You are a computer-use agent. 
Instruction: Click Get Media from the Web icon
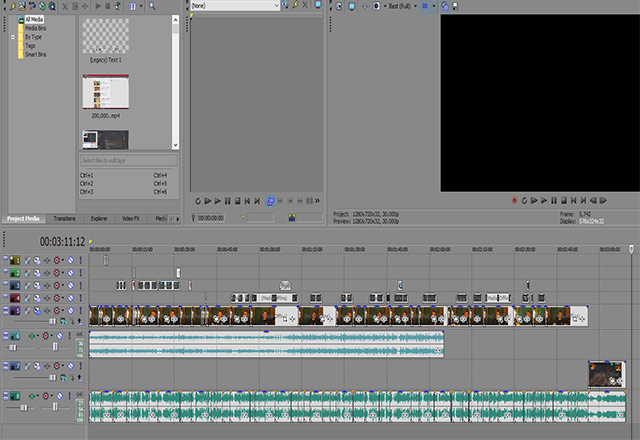[52, 6]
